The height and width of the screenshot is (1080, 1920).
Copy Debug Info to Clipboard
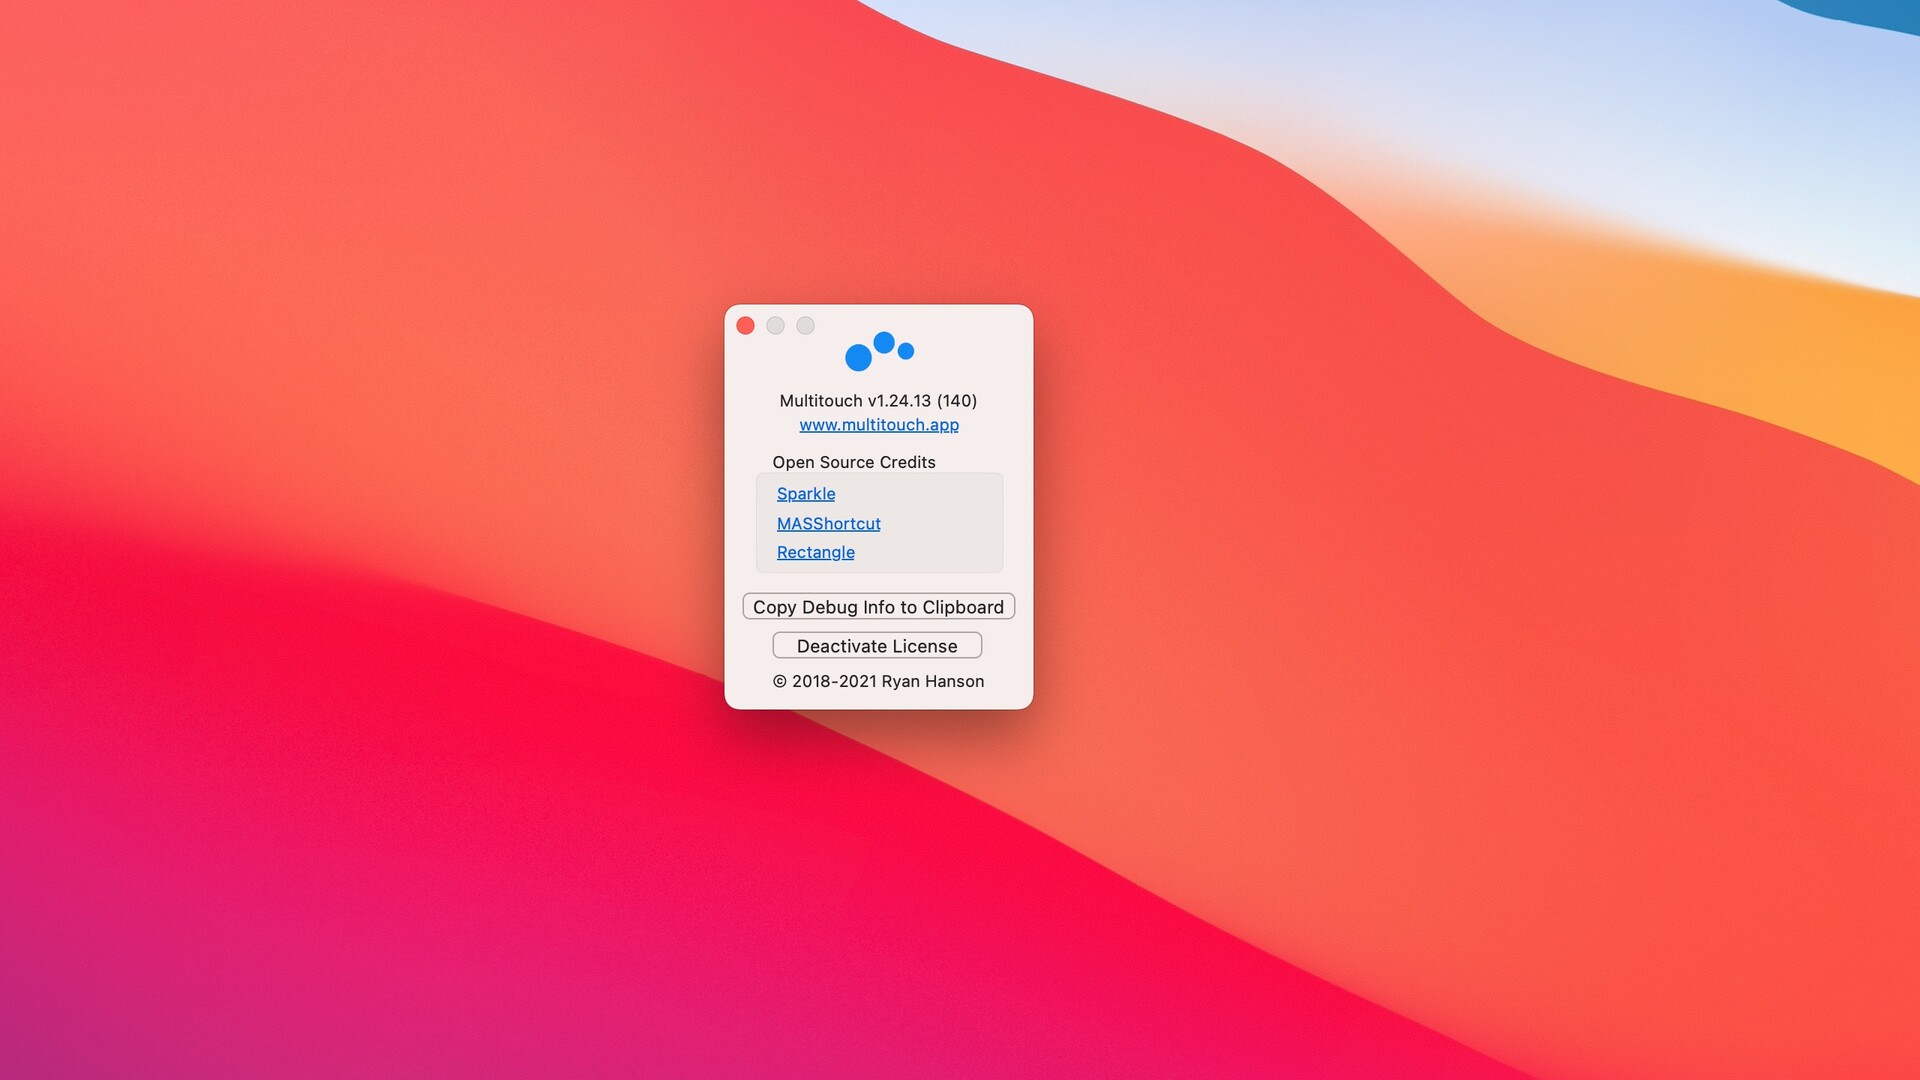coord(879,607)
